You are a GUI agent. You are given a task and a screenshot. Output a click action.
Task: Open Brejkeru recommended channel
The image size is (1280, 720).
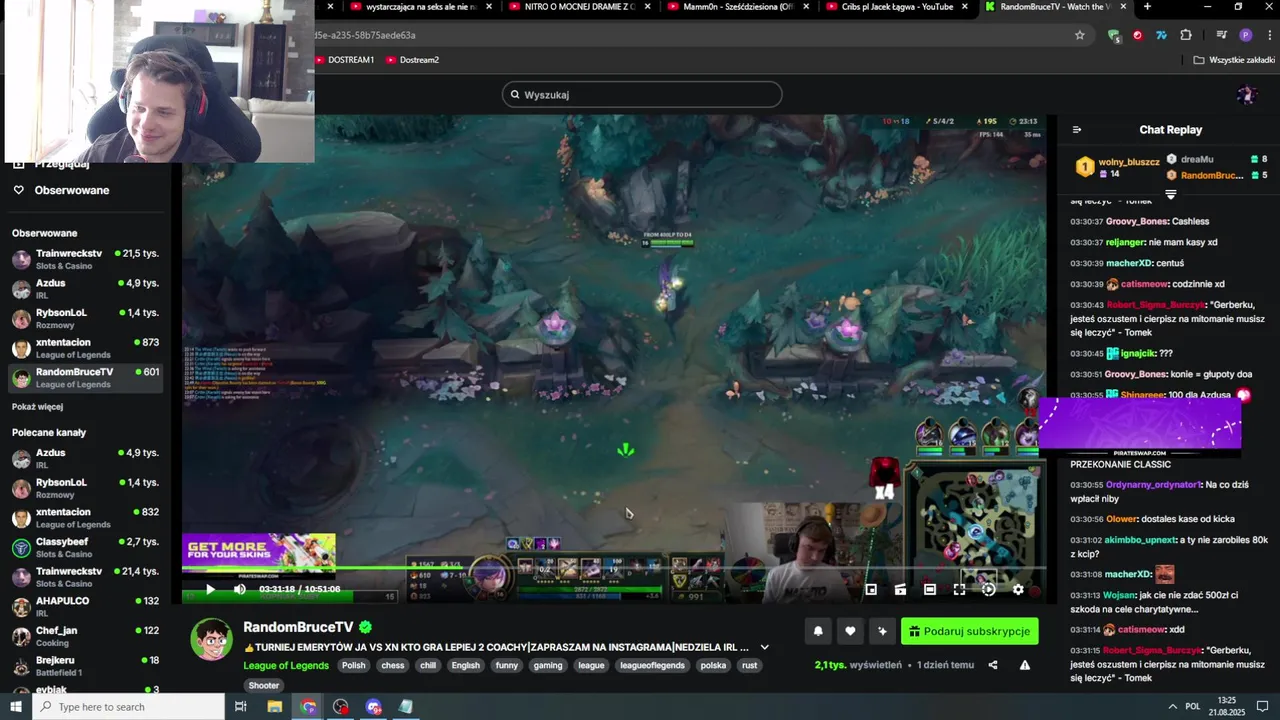click(85, 665)
